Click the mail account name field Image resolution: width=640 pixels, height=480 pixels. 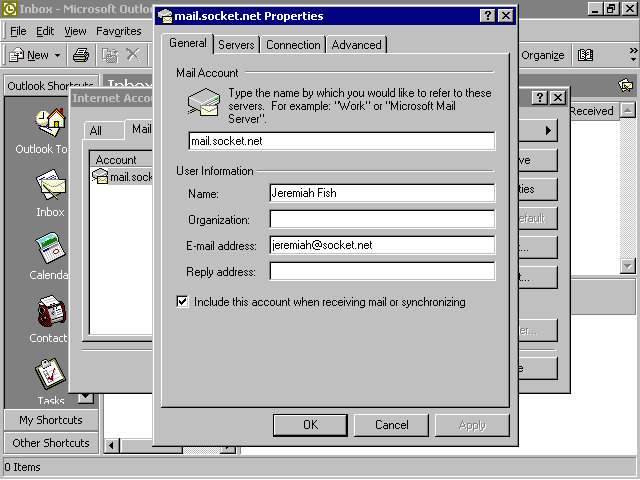tap(342, 141)
